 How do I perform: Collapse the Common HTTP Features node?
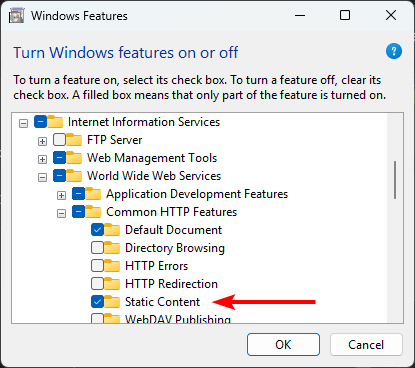point(61,213)
